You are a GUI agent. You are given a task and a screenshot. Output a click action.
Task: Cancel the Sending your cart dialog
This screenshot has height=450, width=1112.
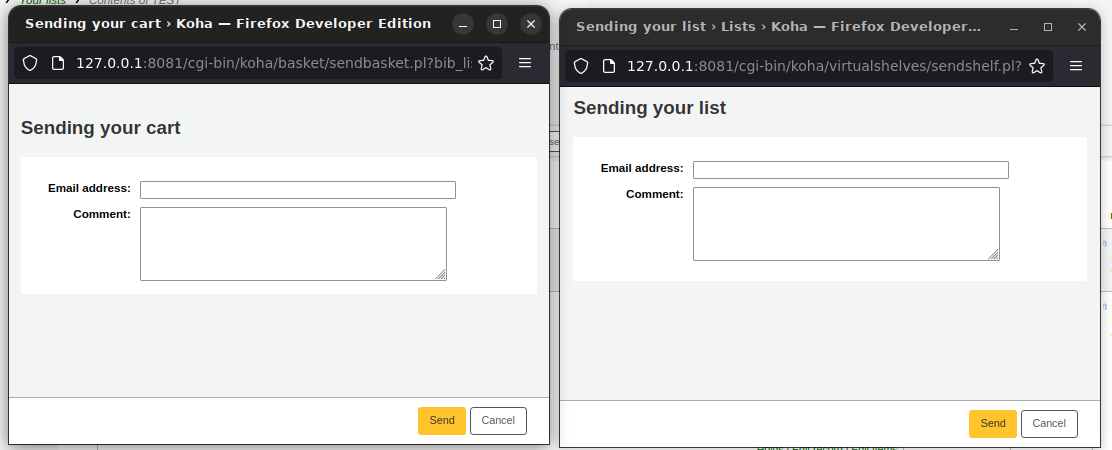[x=498, y=421]
